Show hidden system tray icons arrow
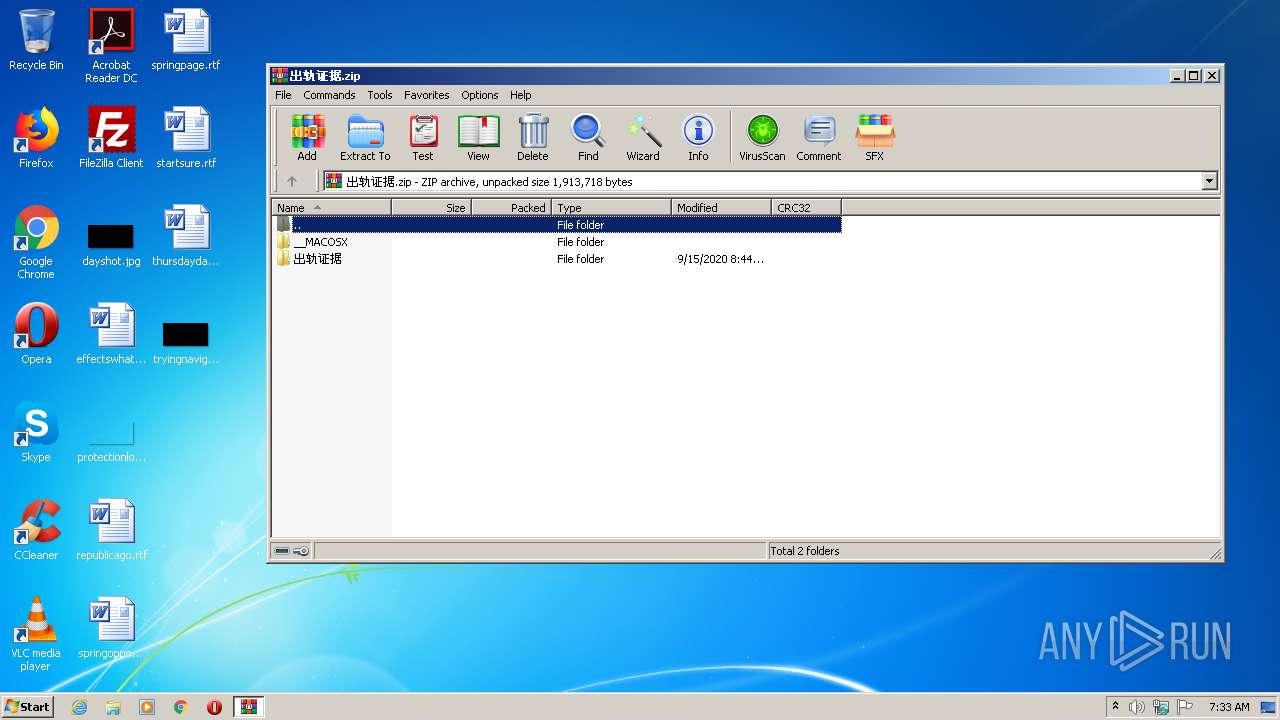This screenshot has height=720, width=1280. tap(1115, 707)
